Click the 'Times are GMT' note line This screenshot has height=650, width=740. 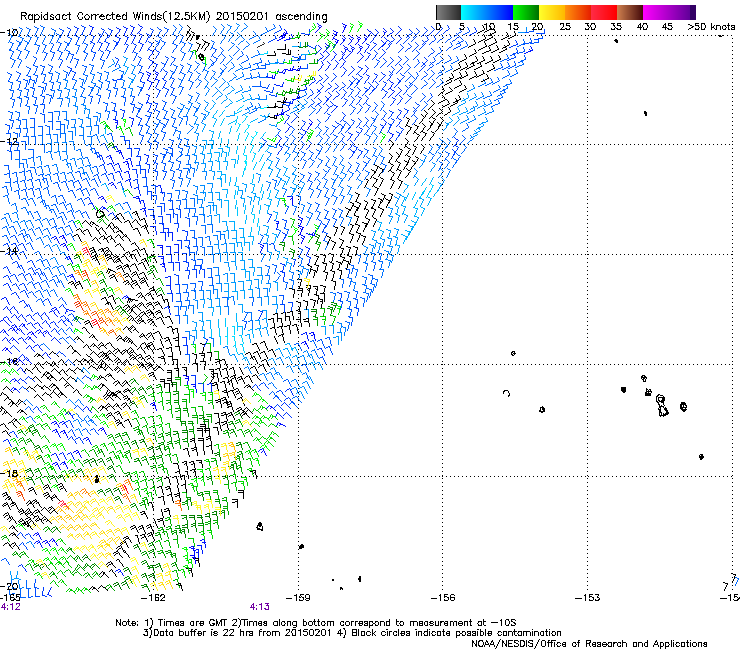point(316,623)
